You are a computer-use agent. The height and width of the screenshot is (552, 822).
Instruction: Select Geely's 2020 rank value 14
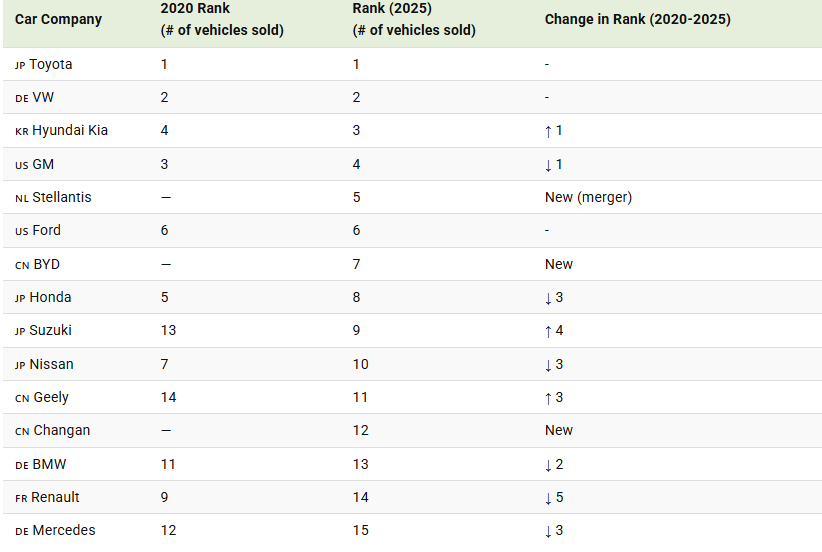168,397
